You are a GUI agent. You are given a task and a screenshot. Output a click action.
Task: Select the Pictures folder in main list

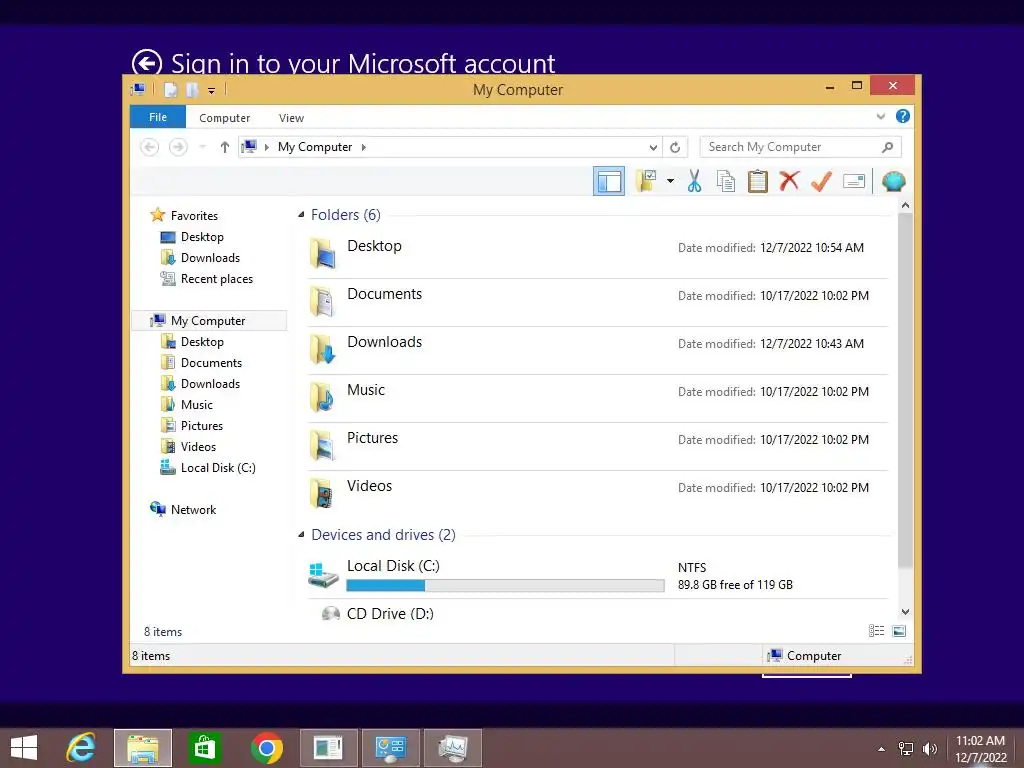tap(598, 447)
